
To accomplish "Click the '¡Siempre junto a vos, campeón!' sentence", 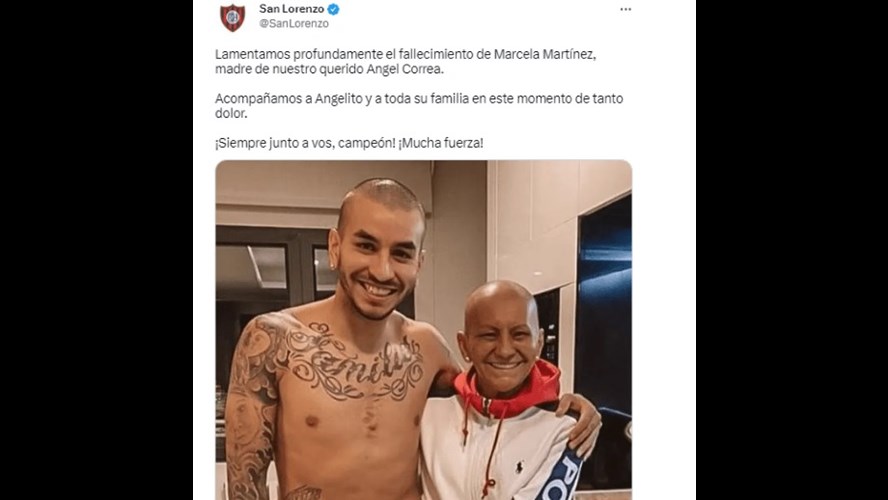I will point(305,143).
